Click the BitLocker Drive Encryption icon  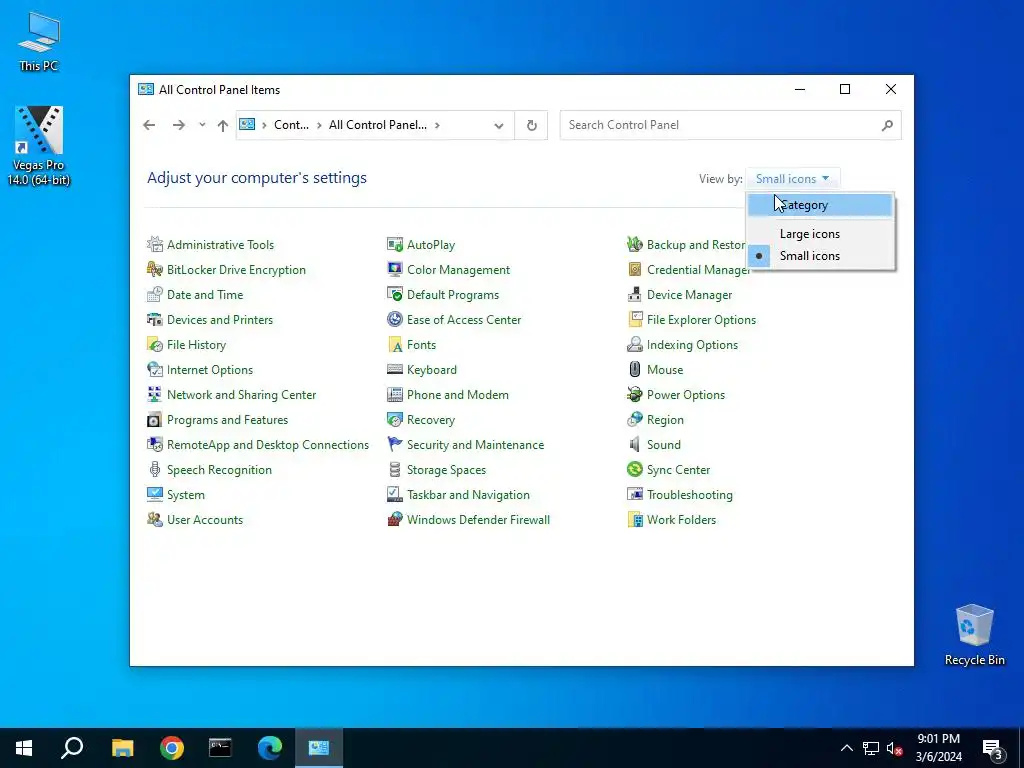tap(155, 269)
